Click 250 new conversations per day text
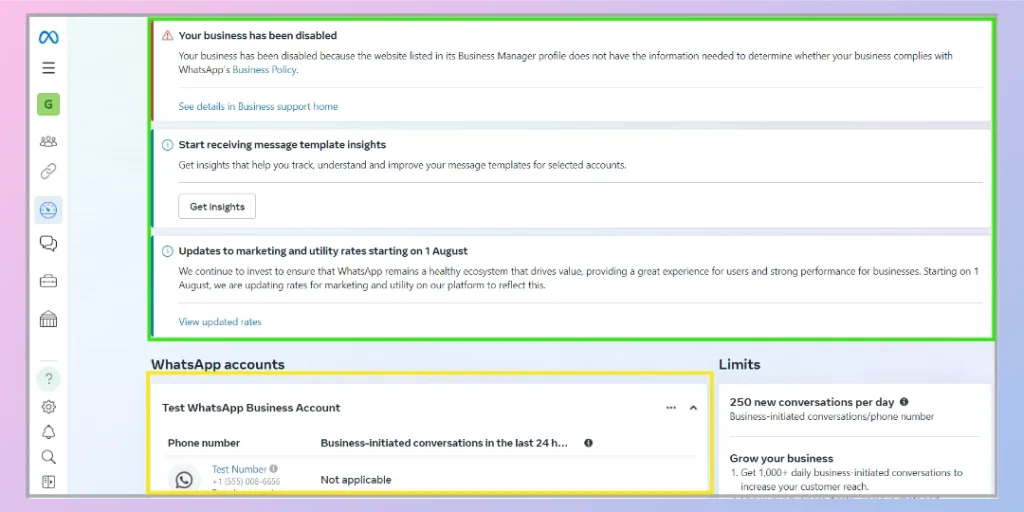This screenshot has width=1024, height=512. (812, 402)
